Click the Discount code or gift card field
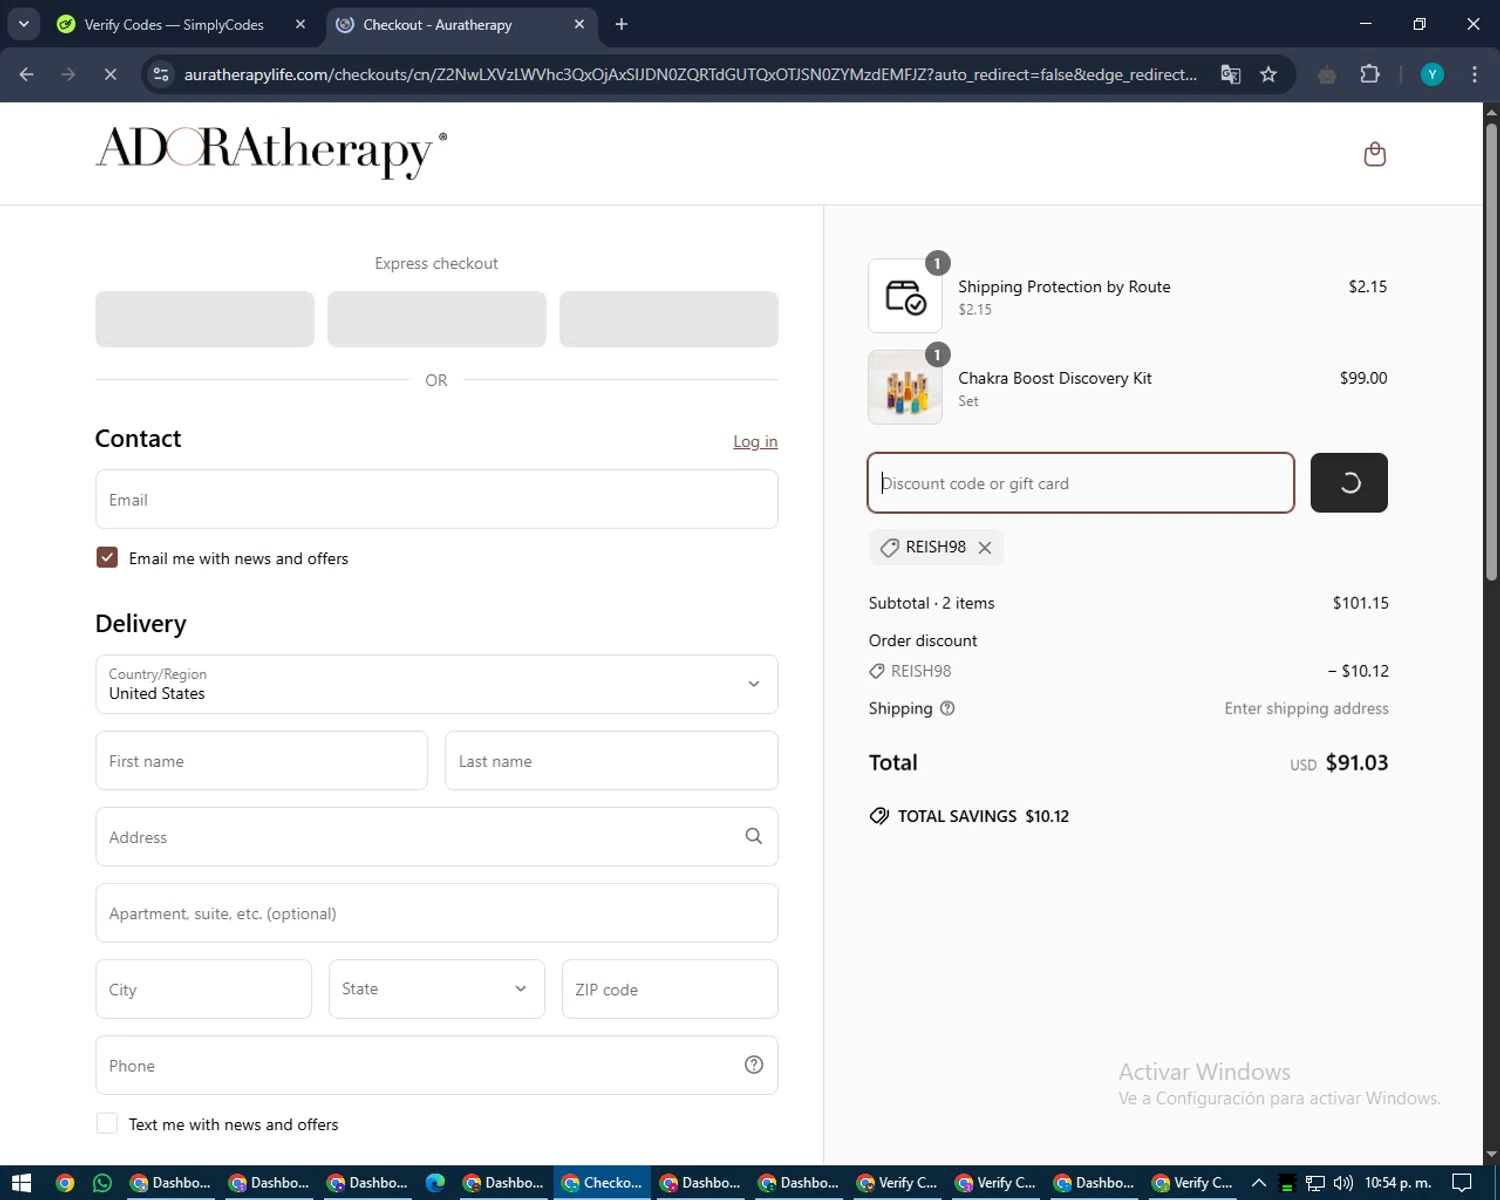Screen dimensions: 1500x1200 tap(1081, 483)
